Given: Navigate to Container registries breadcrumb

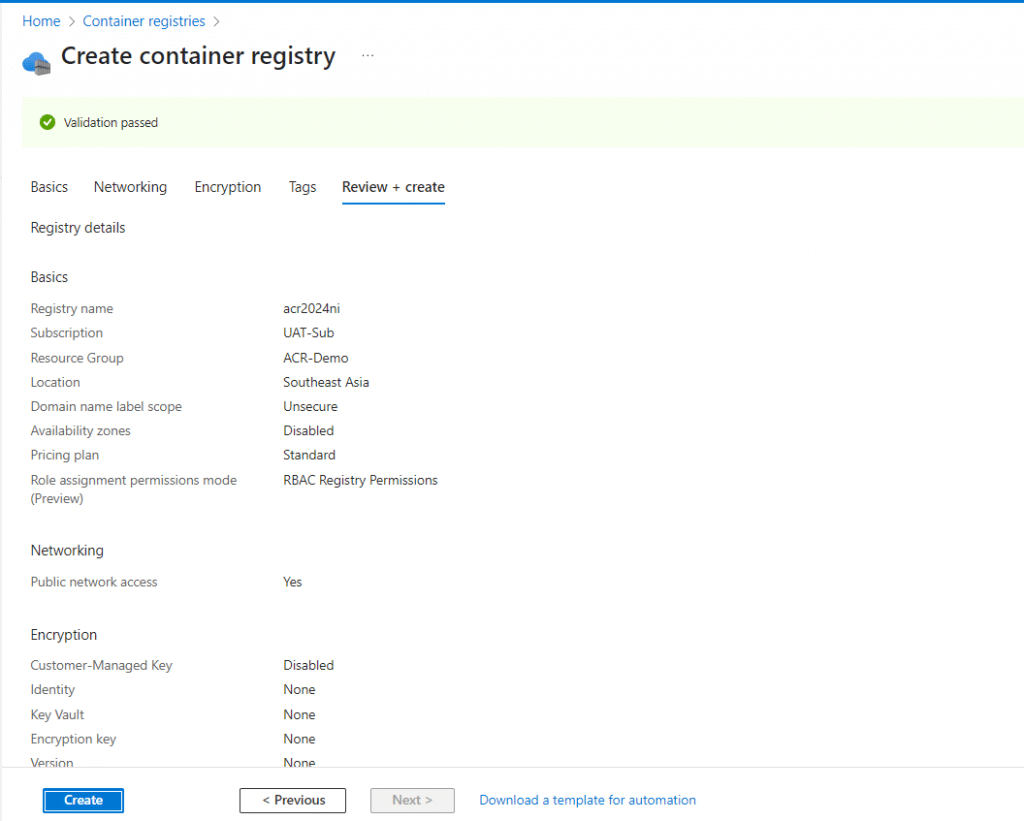Looking at the screenshot, I should coord(144,21).
